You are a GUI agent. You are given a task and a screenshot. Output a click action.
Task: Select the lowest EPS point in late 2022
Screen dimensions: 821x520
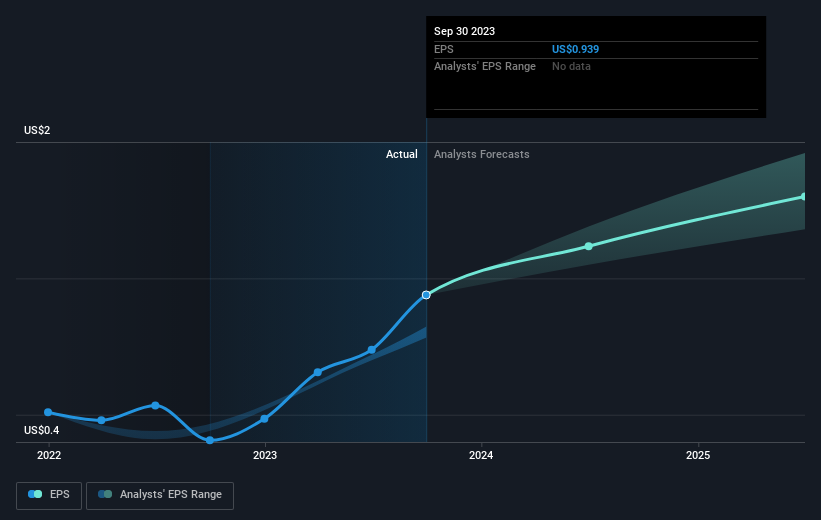coord(210,440)
